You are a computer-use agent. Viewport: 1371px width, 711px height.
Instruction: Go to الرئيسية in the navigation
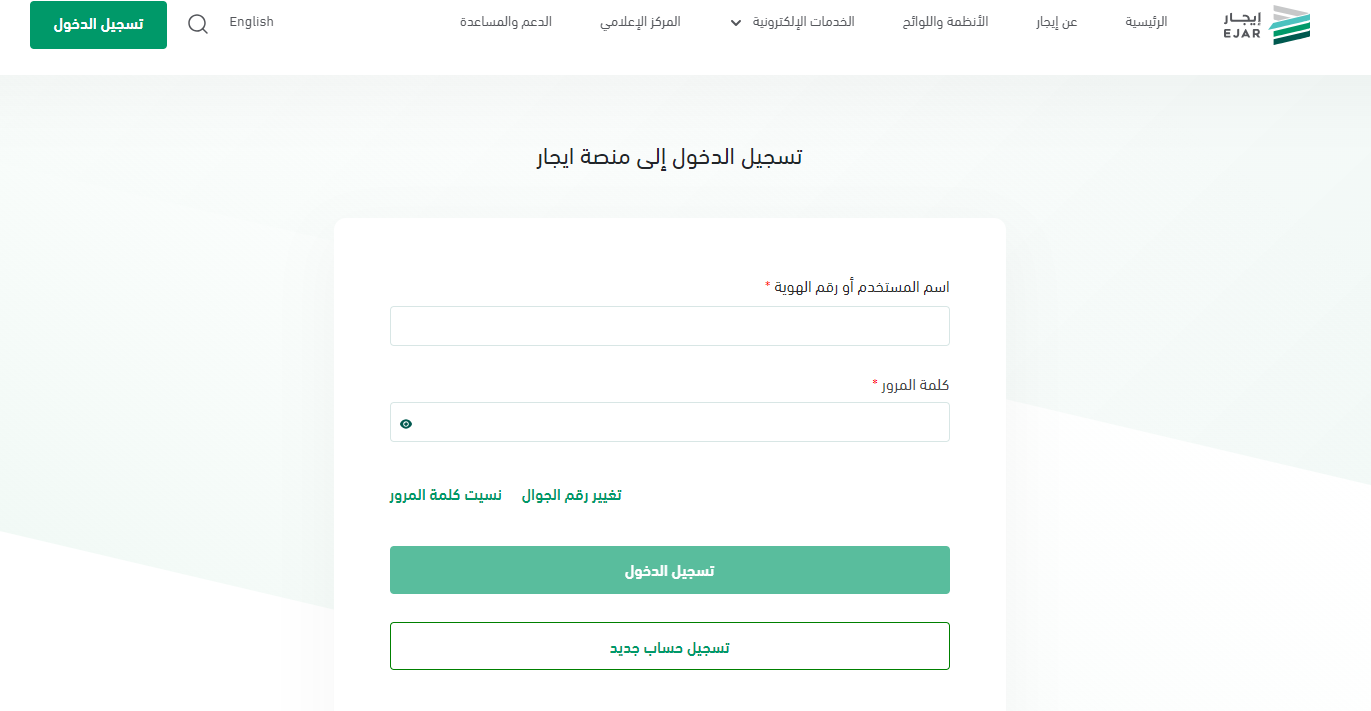pos(1146,22)
